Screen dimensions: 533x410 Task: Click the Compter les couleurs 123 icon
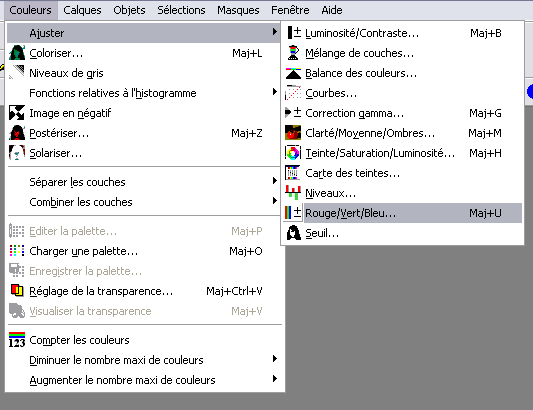click(x=17, y=340)
